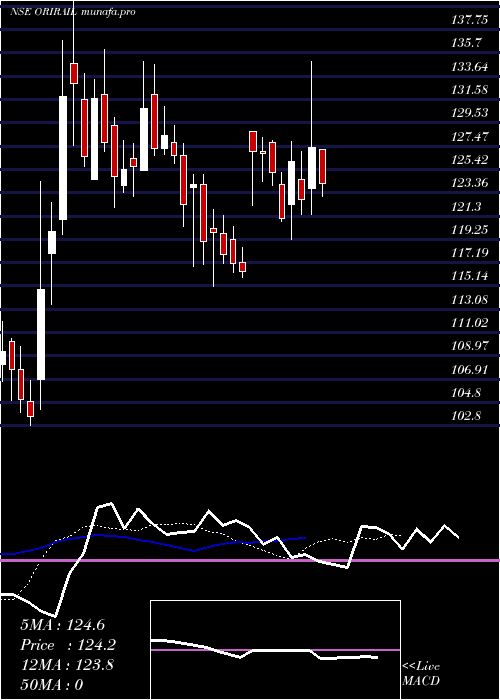Click the blue moving average line
The height and width of the screenshot is (700, 500).
[x=152, y=541]
